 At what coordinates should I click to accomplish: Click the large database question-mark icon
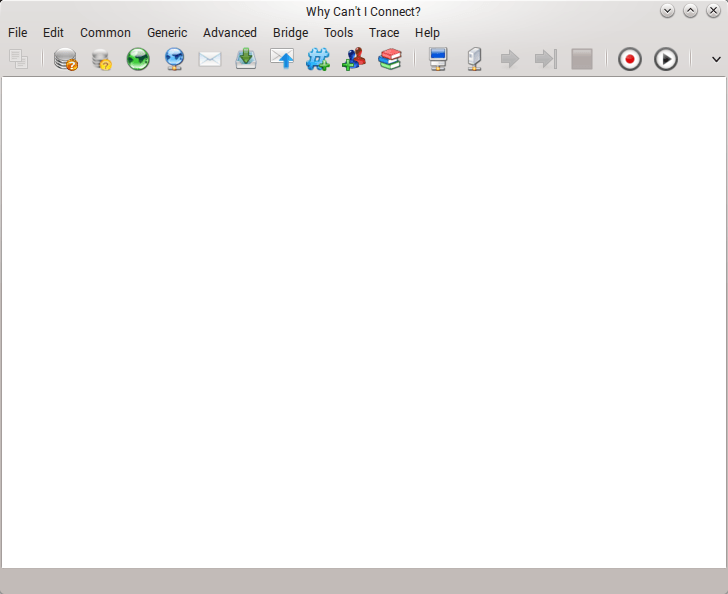pos(65,59)
